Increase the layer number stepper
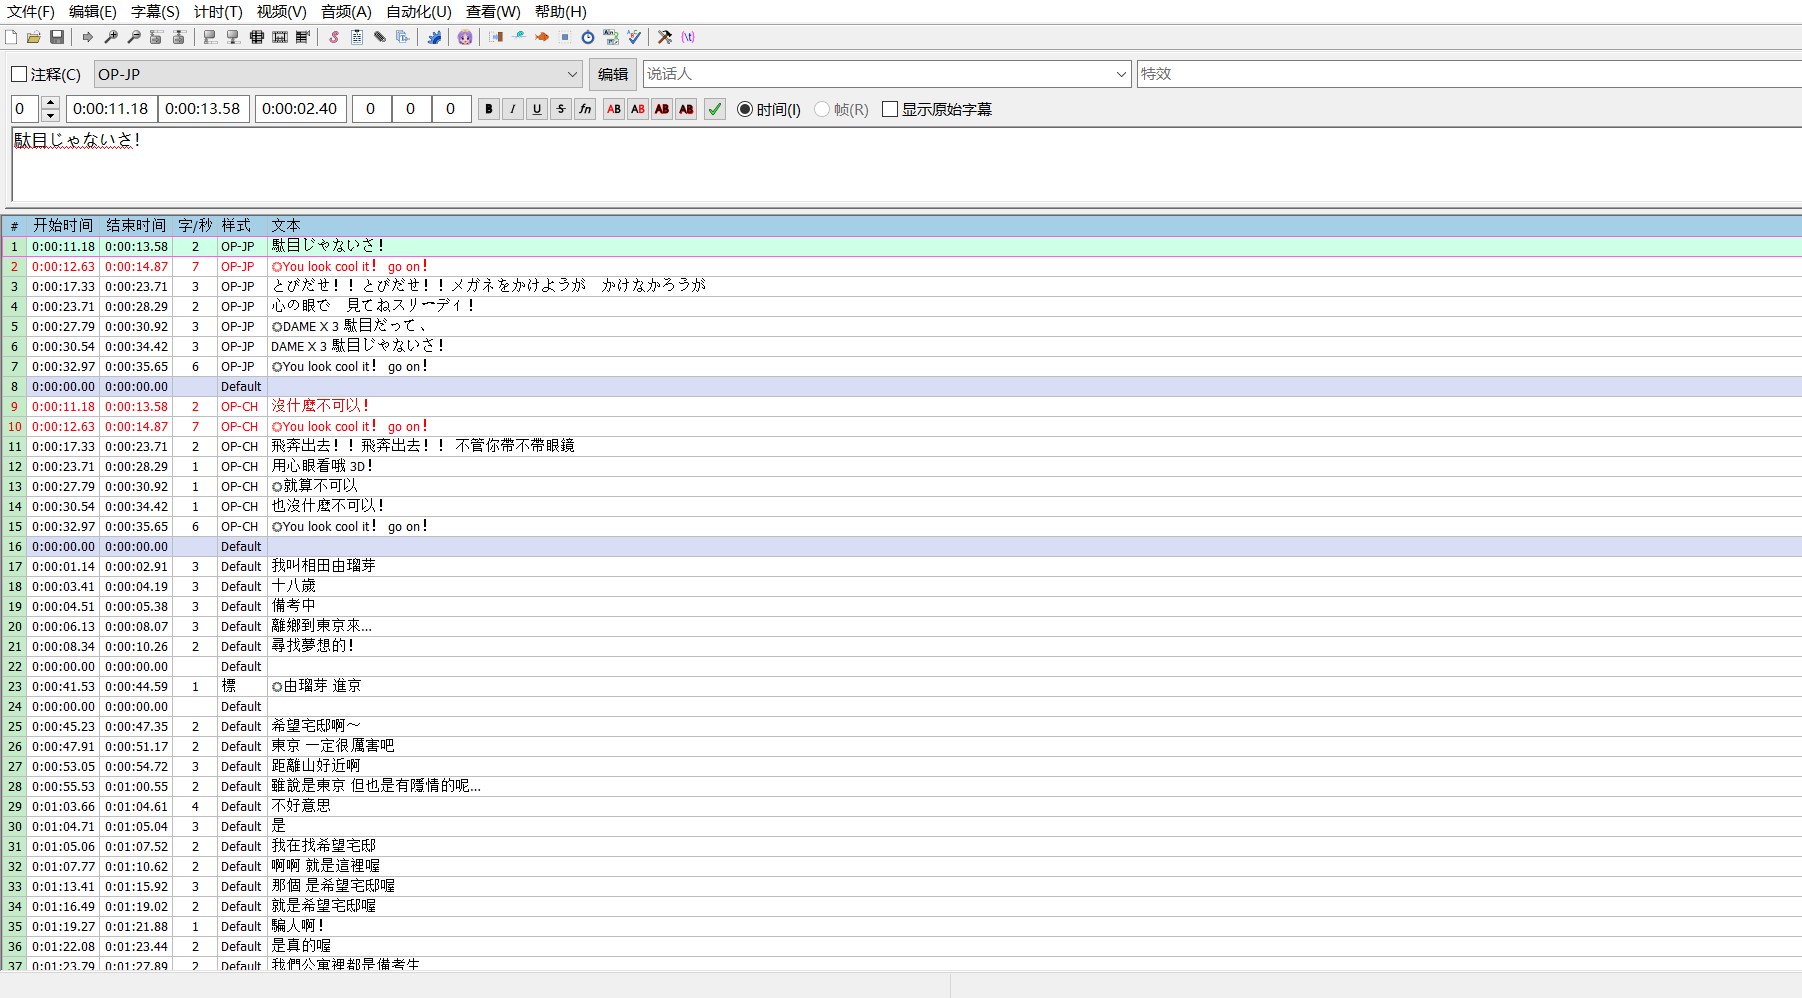 coord(51,102)
